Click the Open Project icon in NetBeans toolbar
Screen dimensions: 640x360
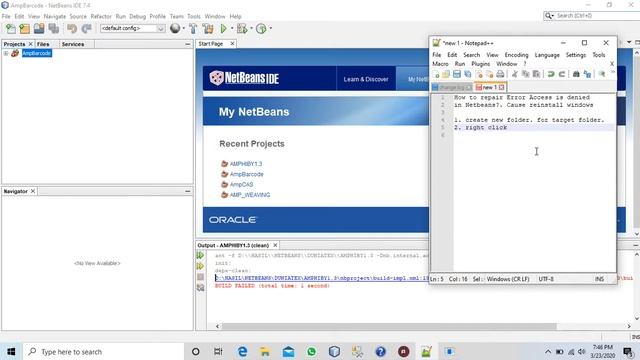tap(39, 29)
